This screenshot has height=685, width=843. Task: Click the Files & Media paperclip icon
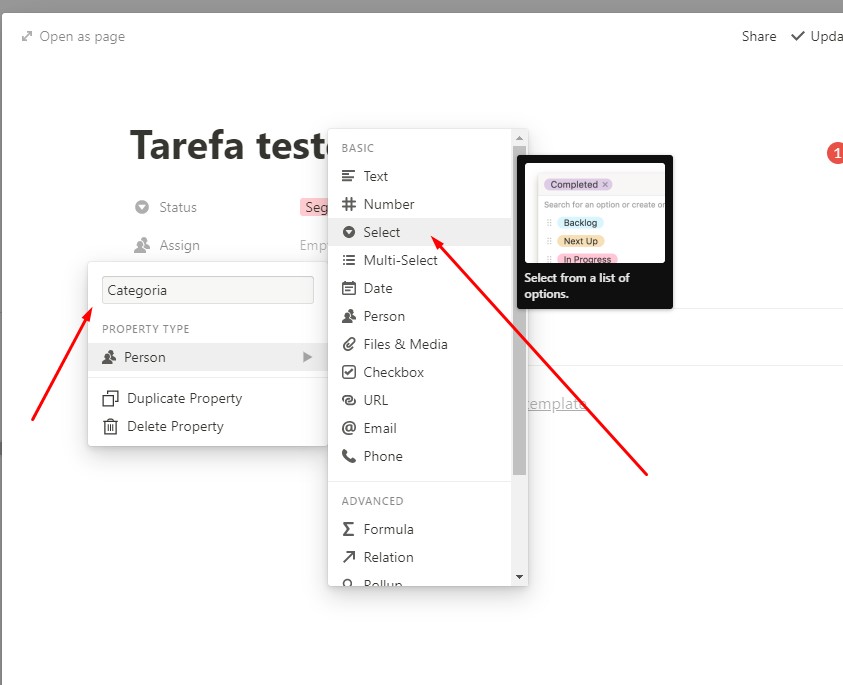click(x=348, y=344)
